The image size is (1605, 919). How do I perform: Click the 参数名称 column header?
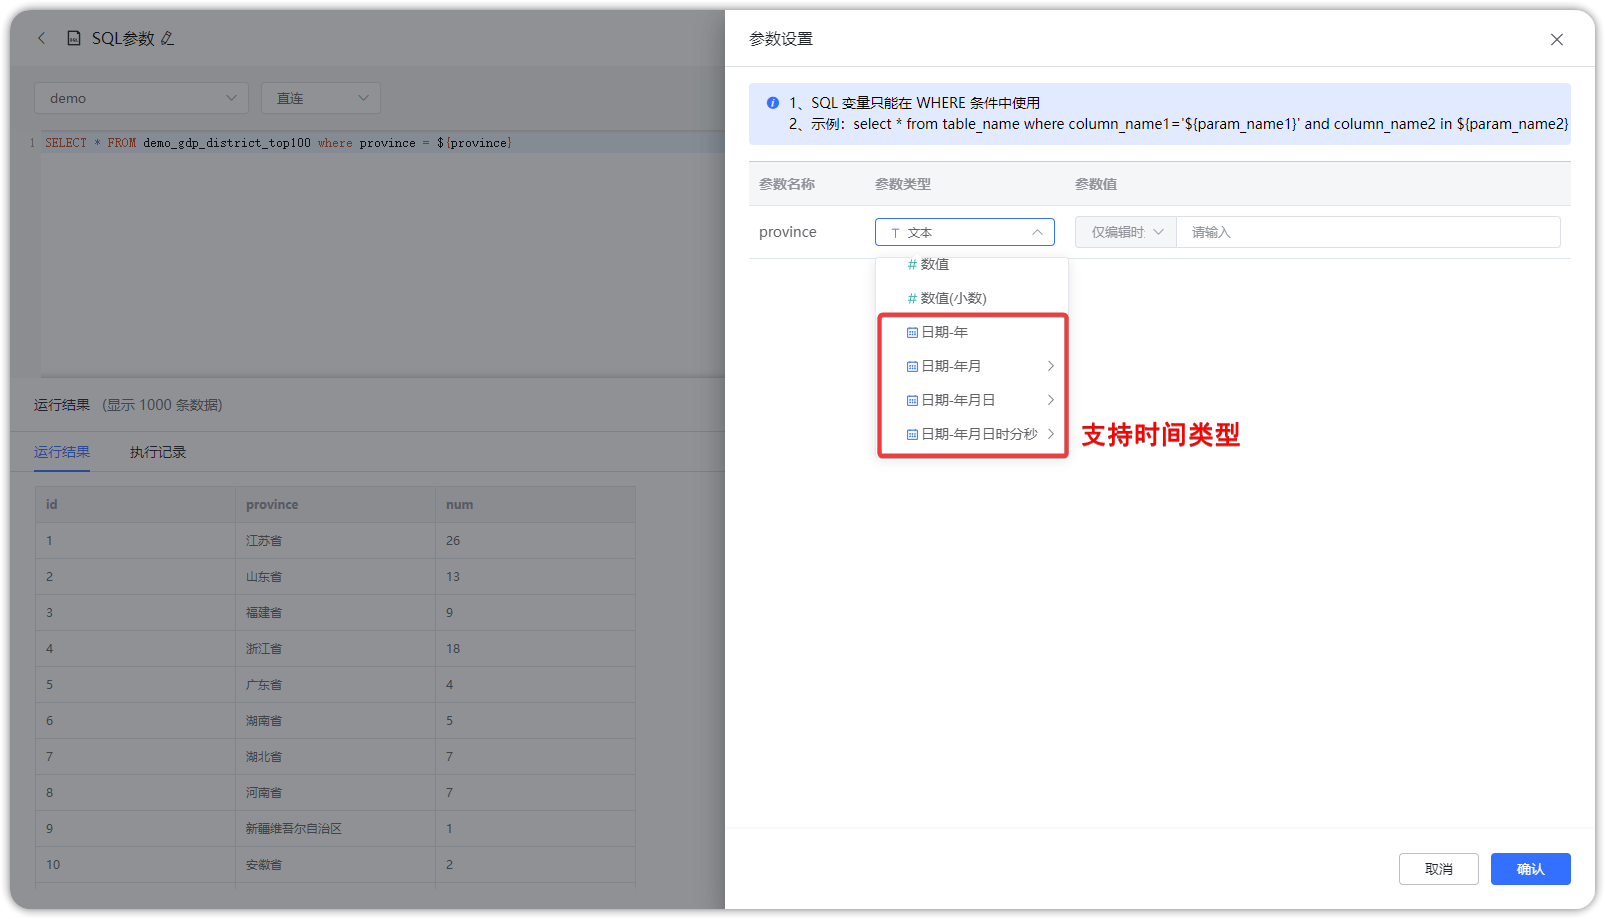click(787, 184)
